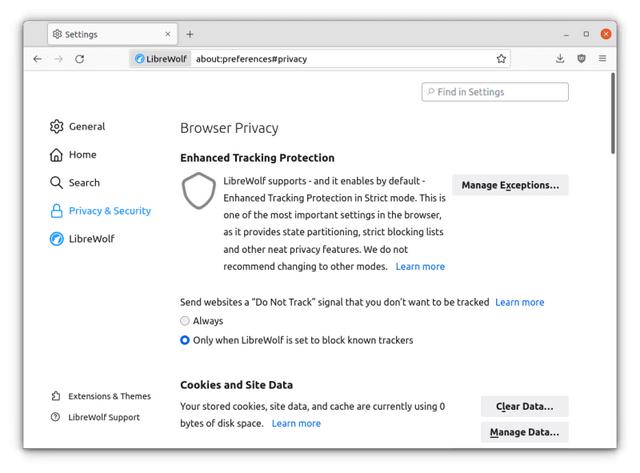Screen dimensions: 640x473
Task: Open Extensions & Themes link
Action: click(101, 396)
